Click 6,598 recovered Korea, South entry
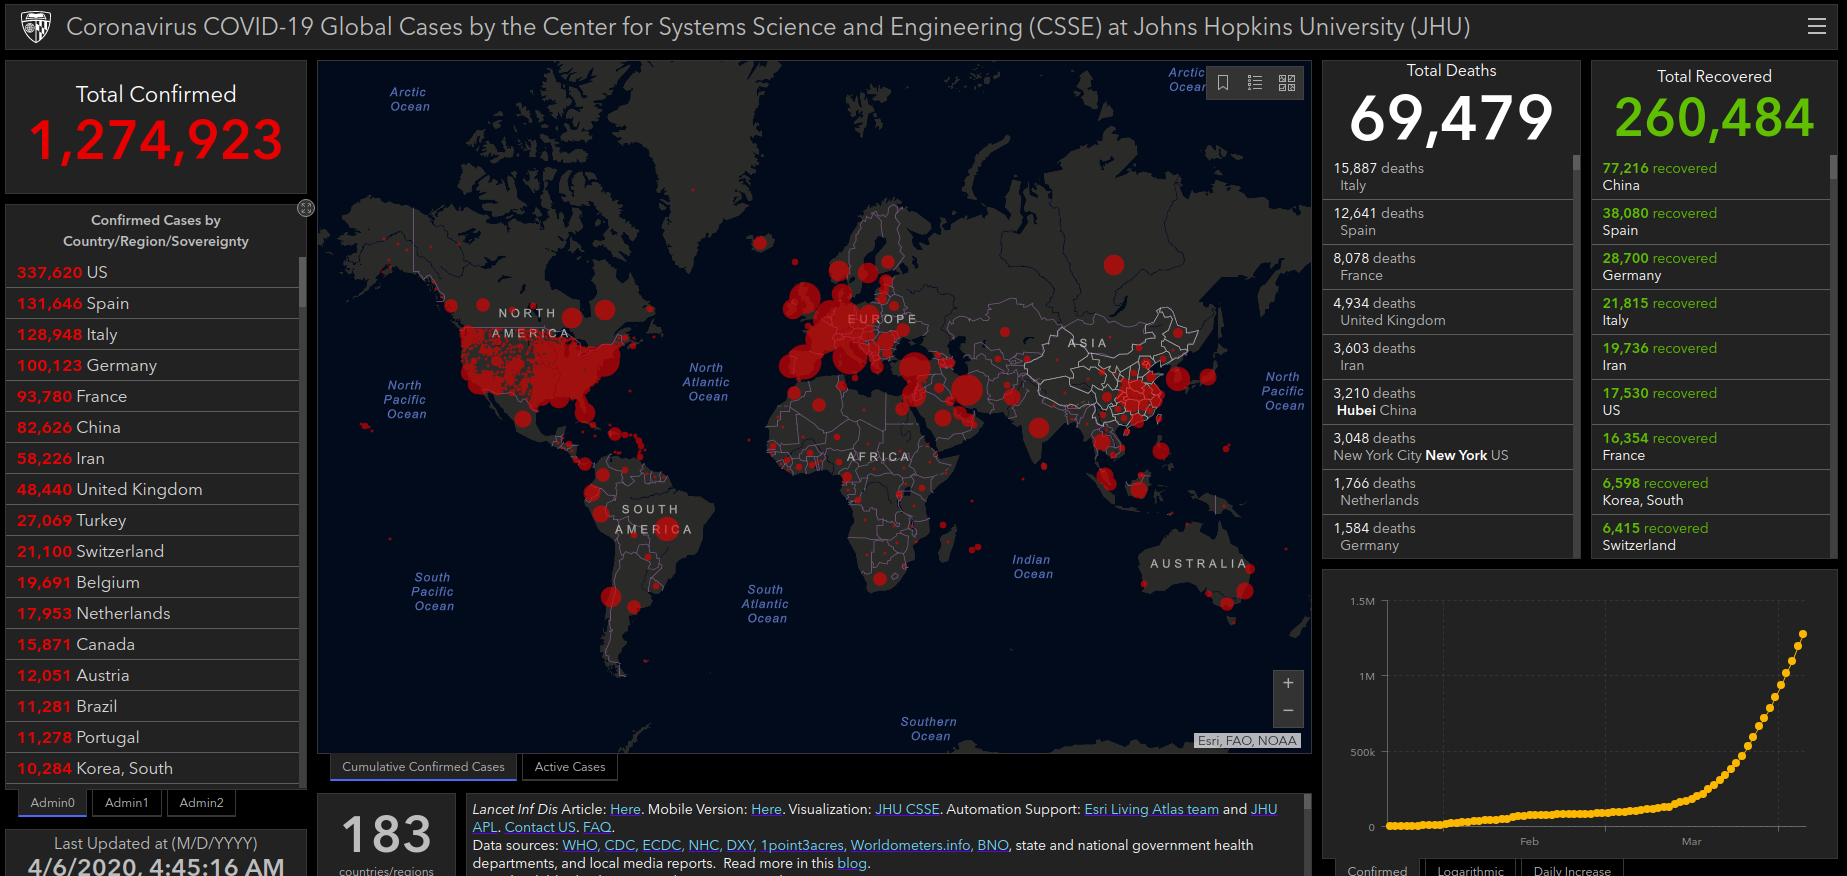Screen dimensions: 1847x876 point(1711,492)
